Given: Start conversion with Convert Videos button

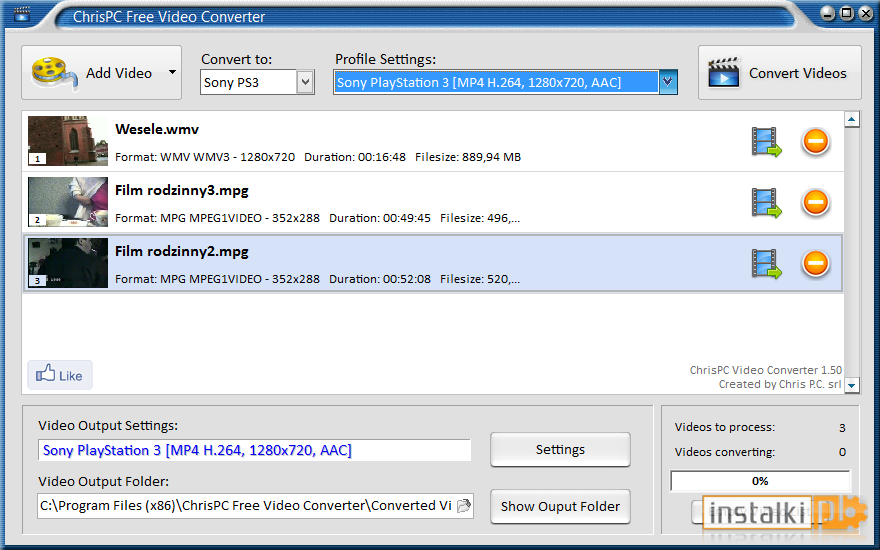Looking at the screenshot, I should [780, 73].
